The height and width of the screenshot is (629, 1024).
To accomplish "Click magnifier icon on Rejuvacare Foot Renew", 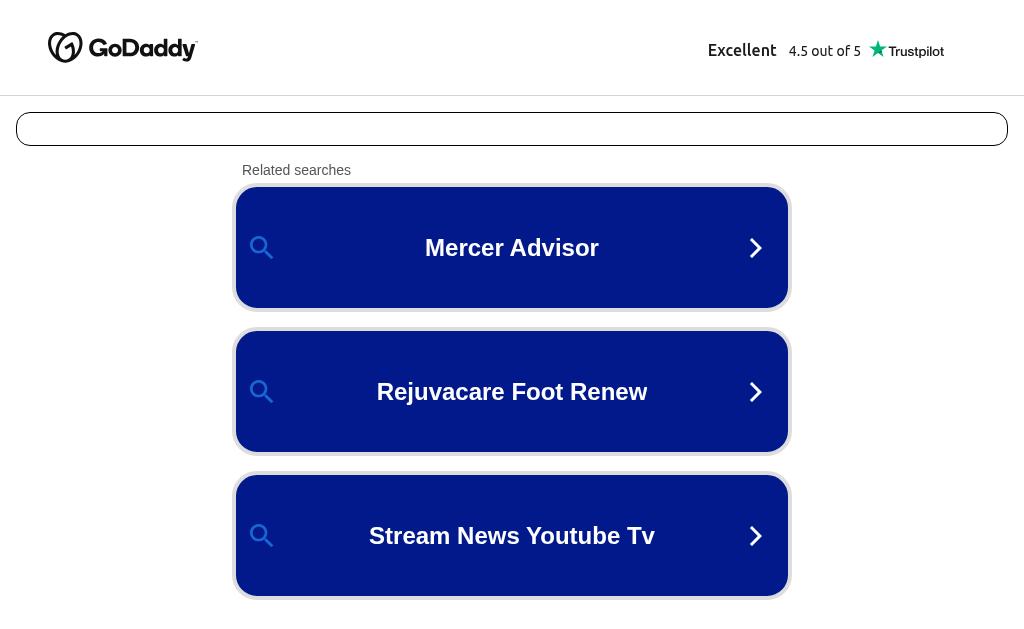I will [261, 392].
